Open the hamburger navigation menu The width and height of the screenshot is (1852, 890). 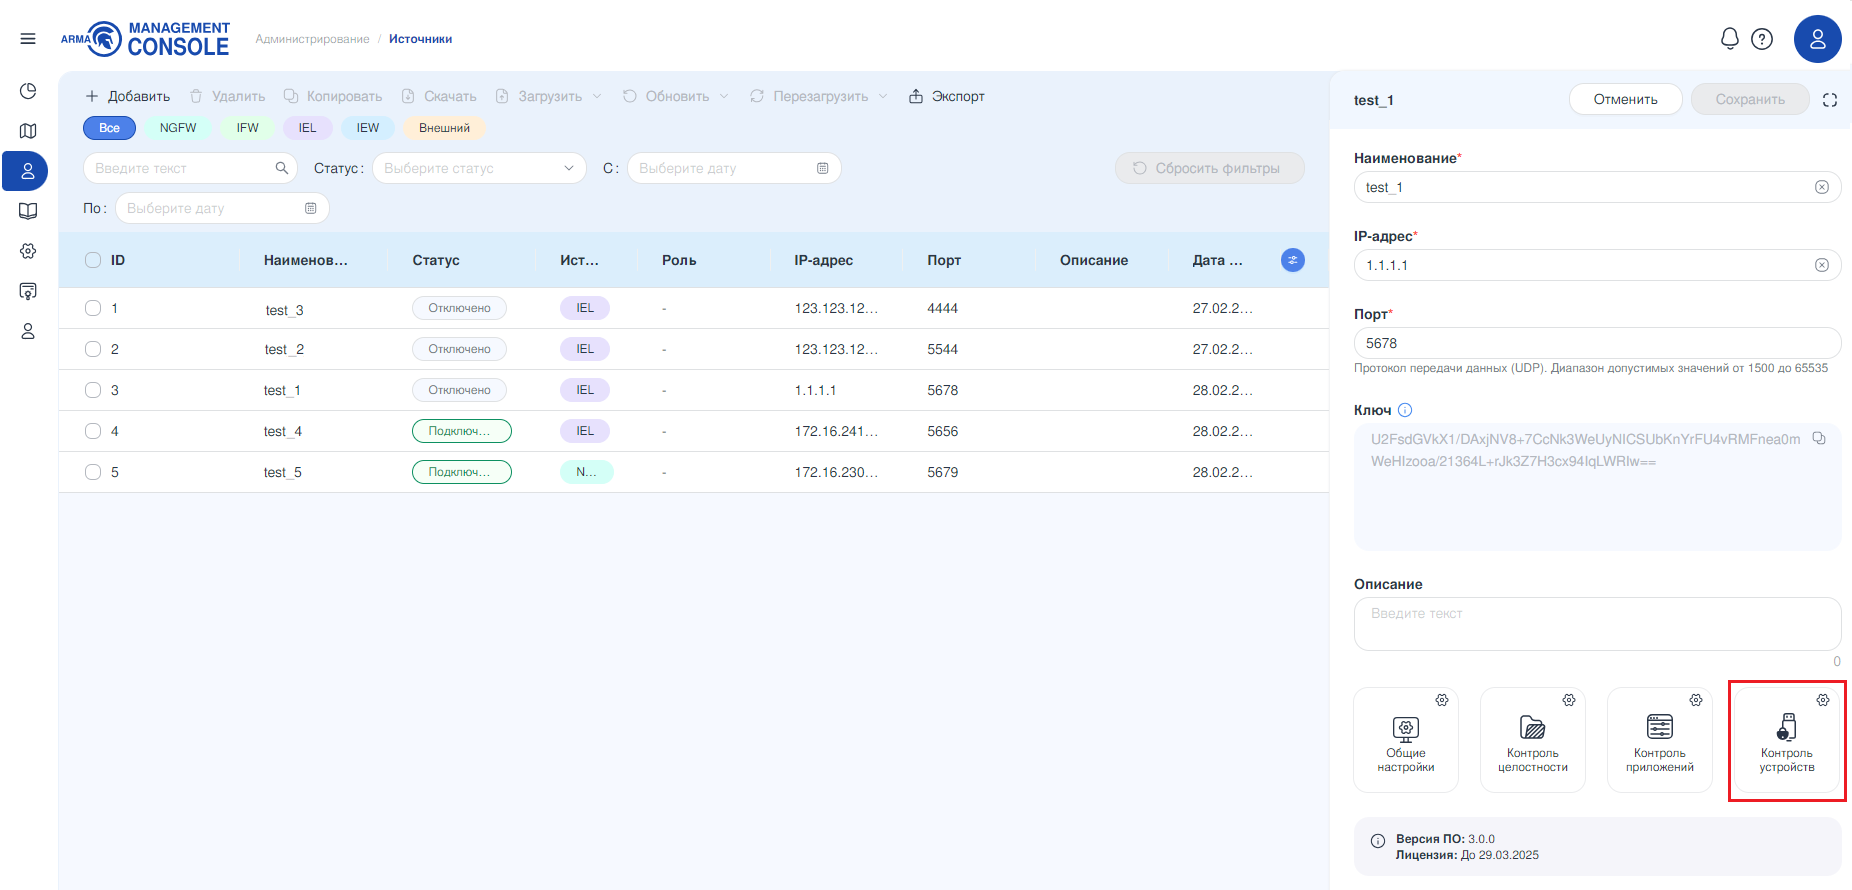(x=28, y=39)
